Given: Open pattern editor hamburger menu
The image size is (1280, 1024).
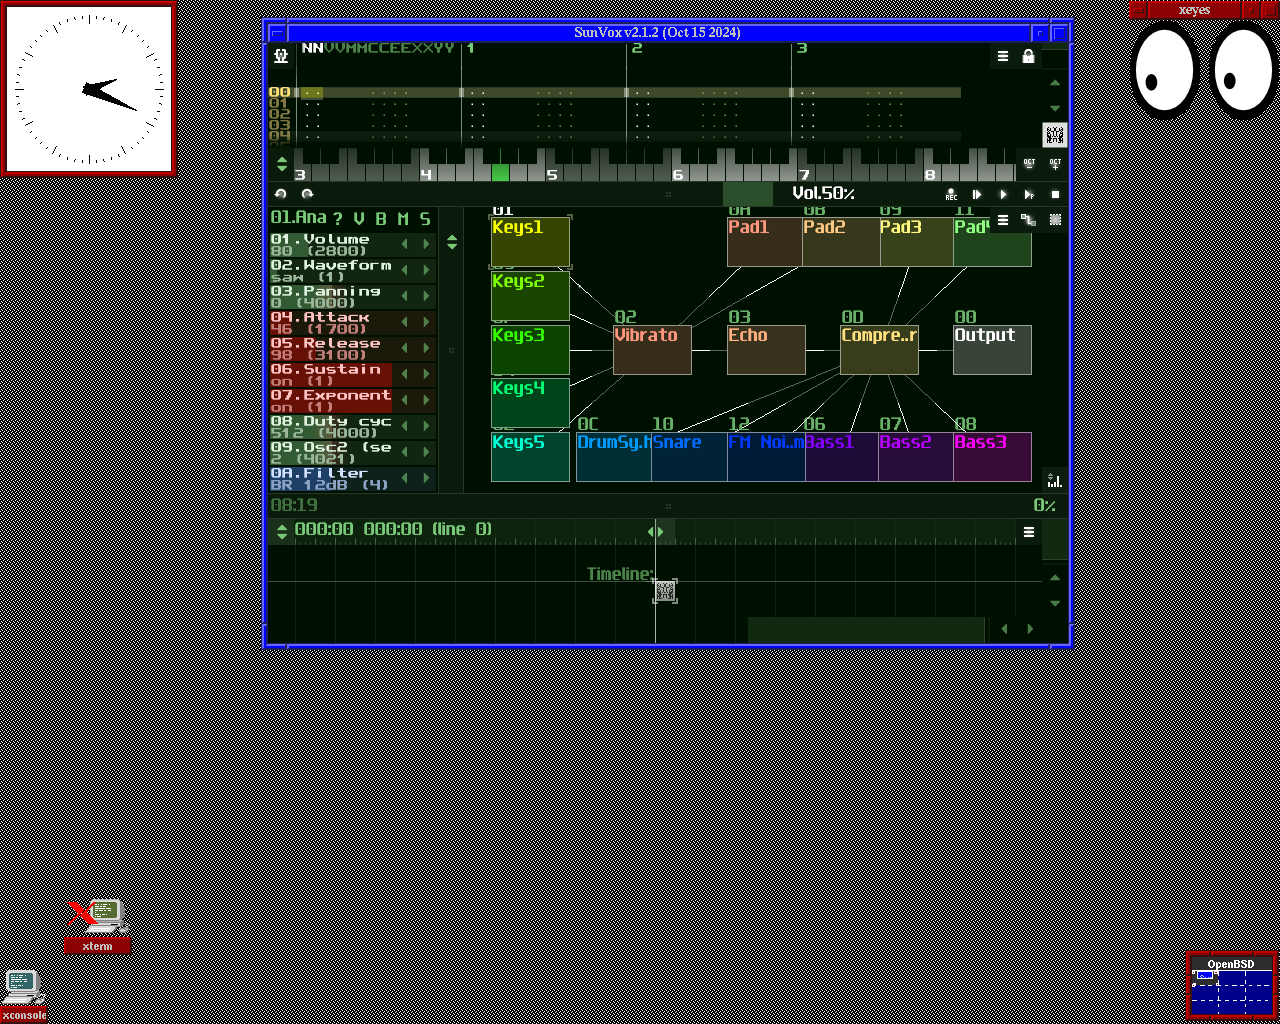Looking at the screenshot, I should pyautogui.click(x=1003, y=57).
